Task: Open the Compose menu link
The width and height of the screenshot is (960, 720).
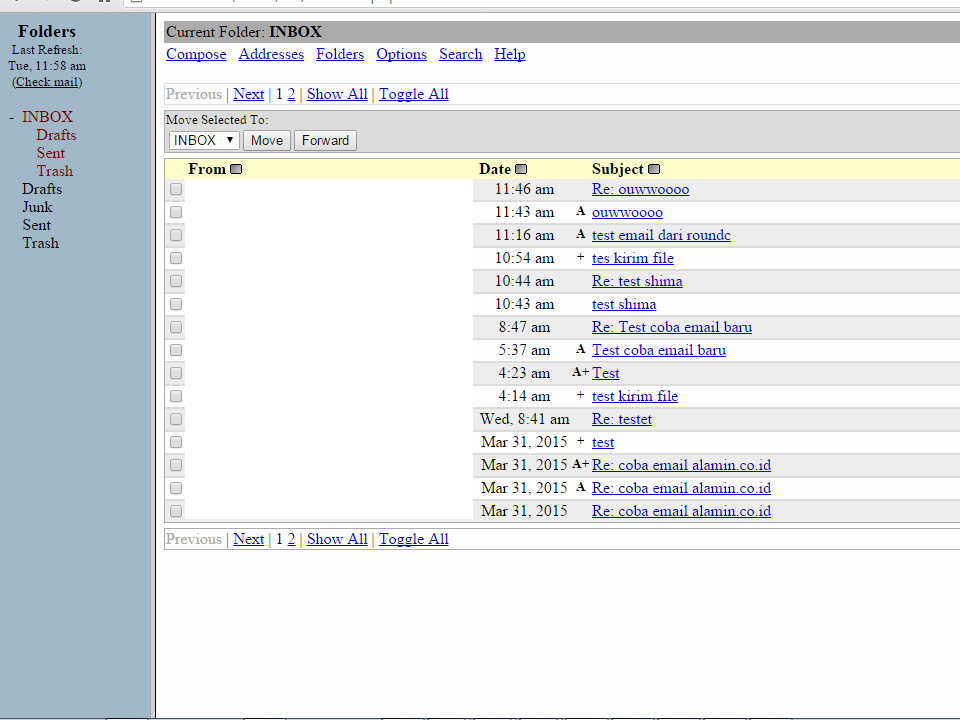Action: (196, 54)
